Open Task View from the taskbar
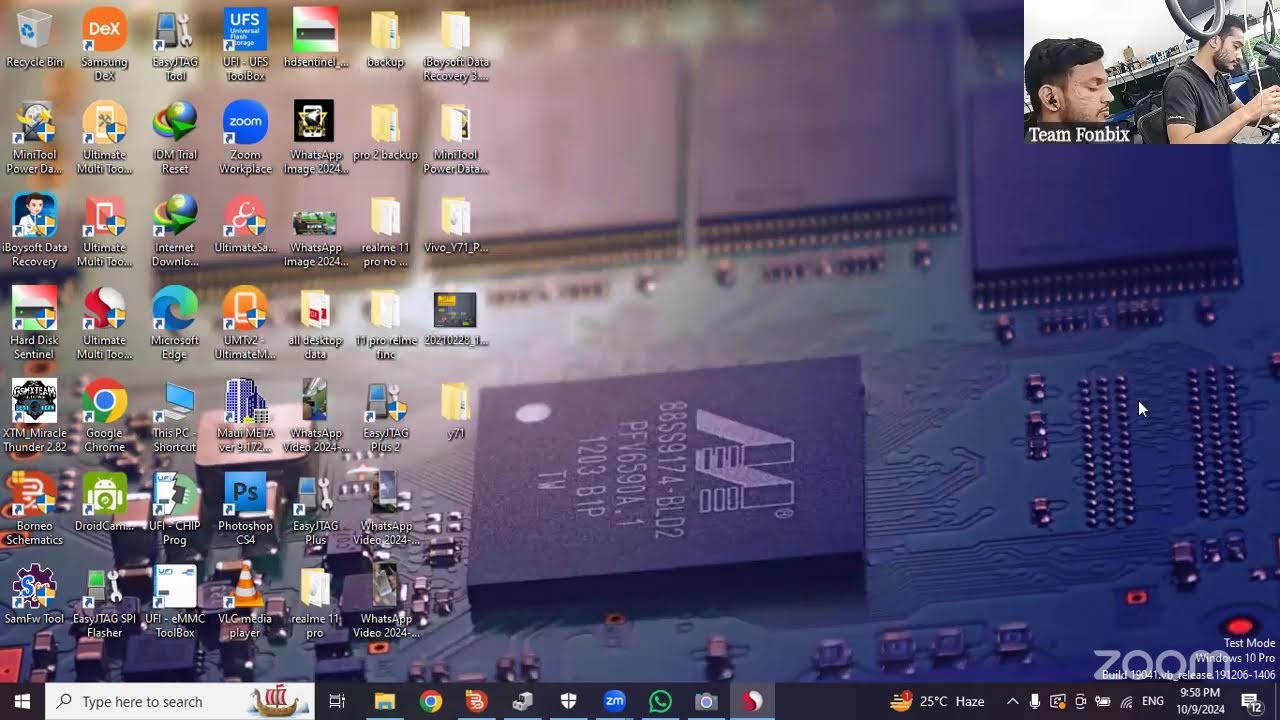 coord(337,701)
